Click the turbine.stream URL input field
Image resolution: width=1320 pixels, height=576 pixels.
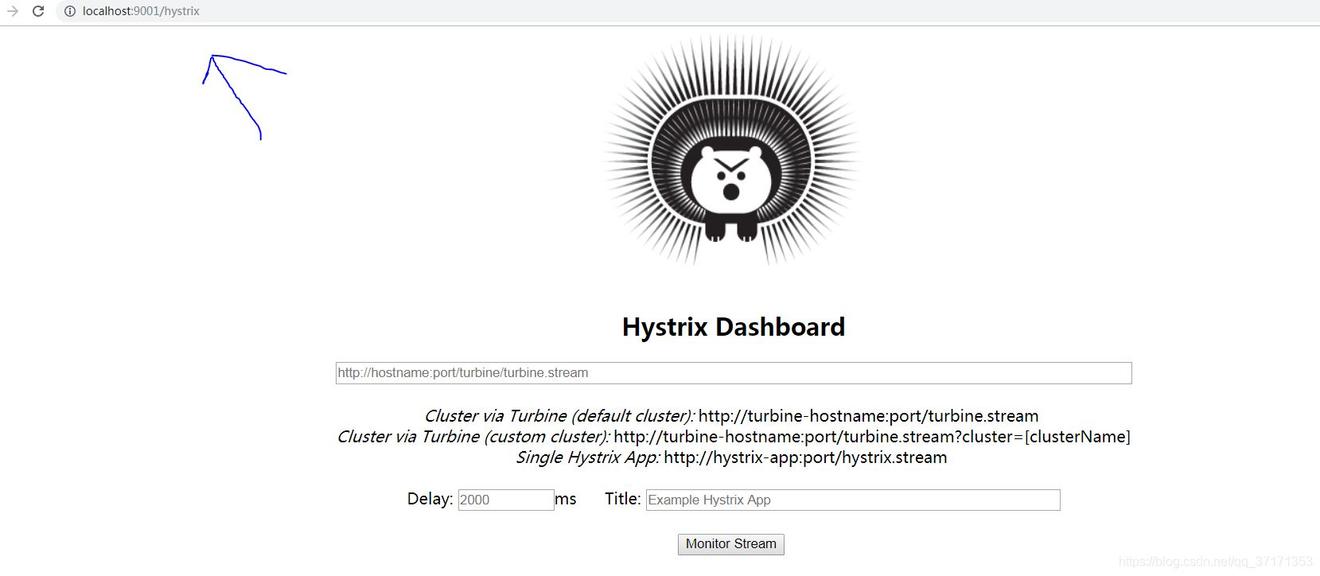pos(733,373)
